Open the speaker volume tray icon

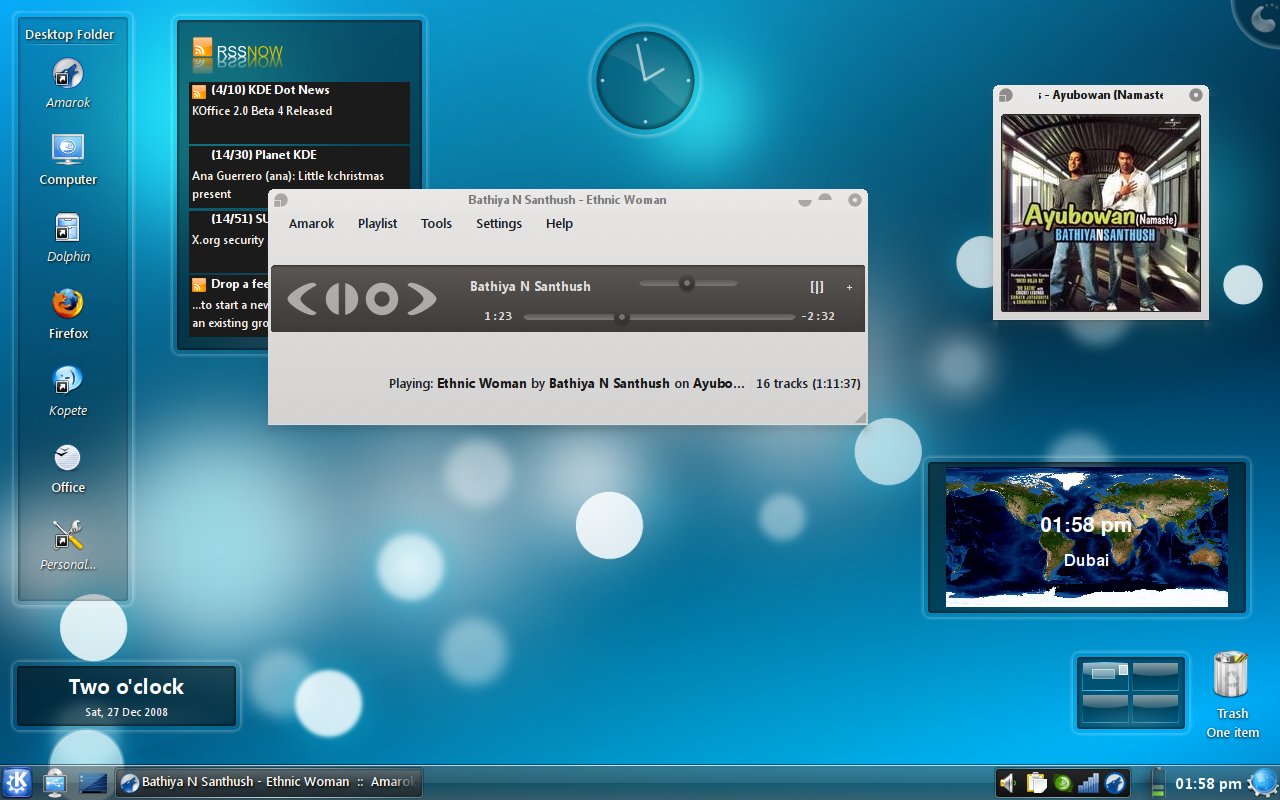[x=1009, y=783]
